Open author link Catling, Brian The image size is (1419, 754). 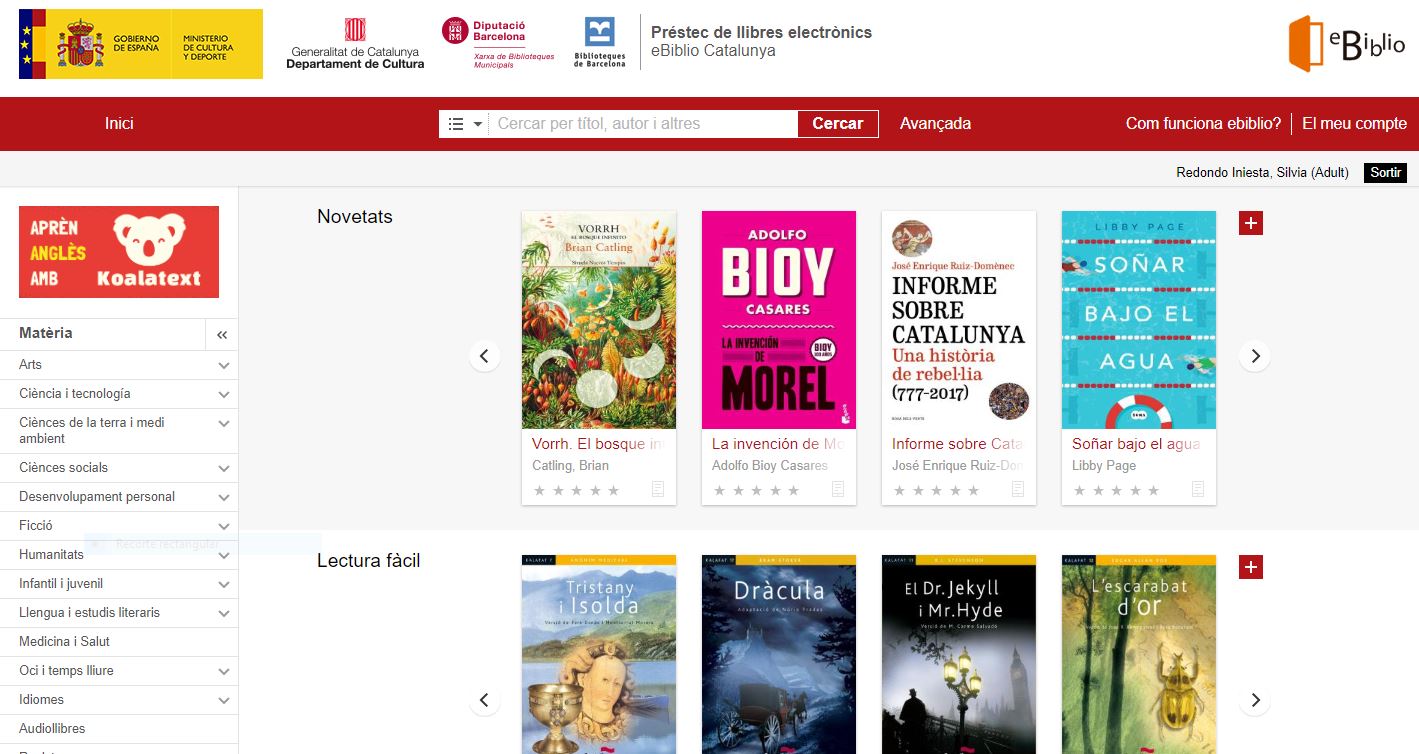tap(570, 466)
